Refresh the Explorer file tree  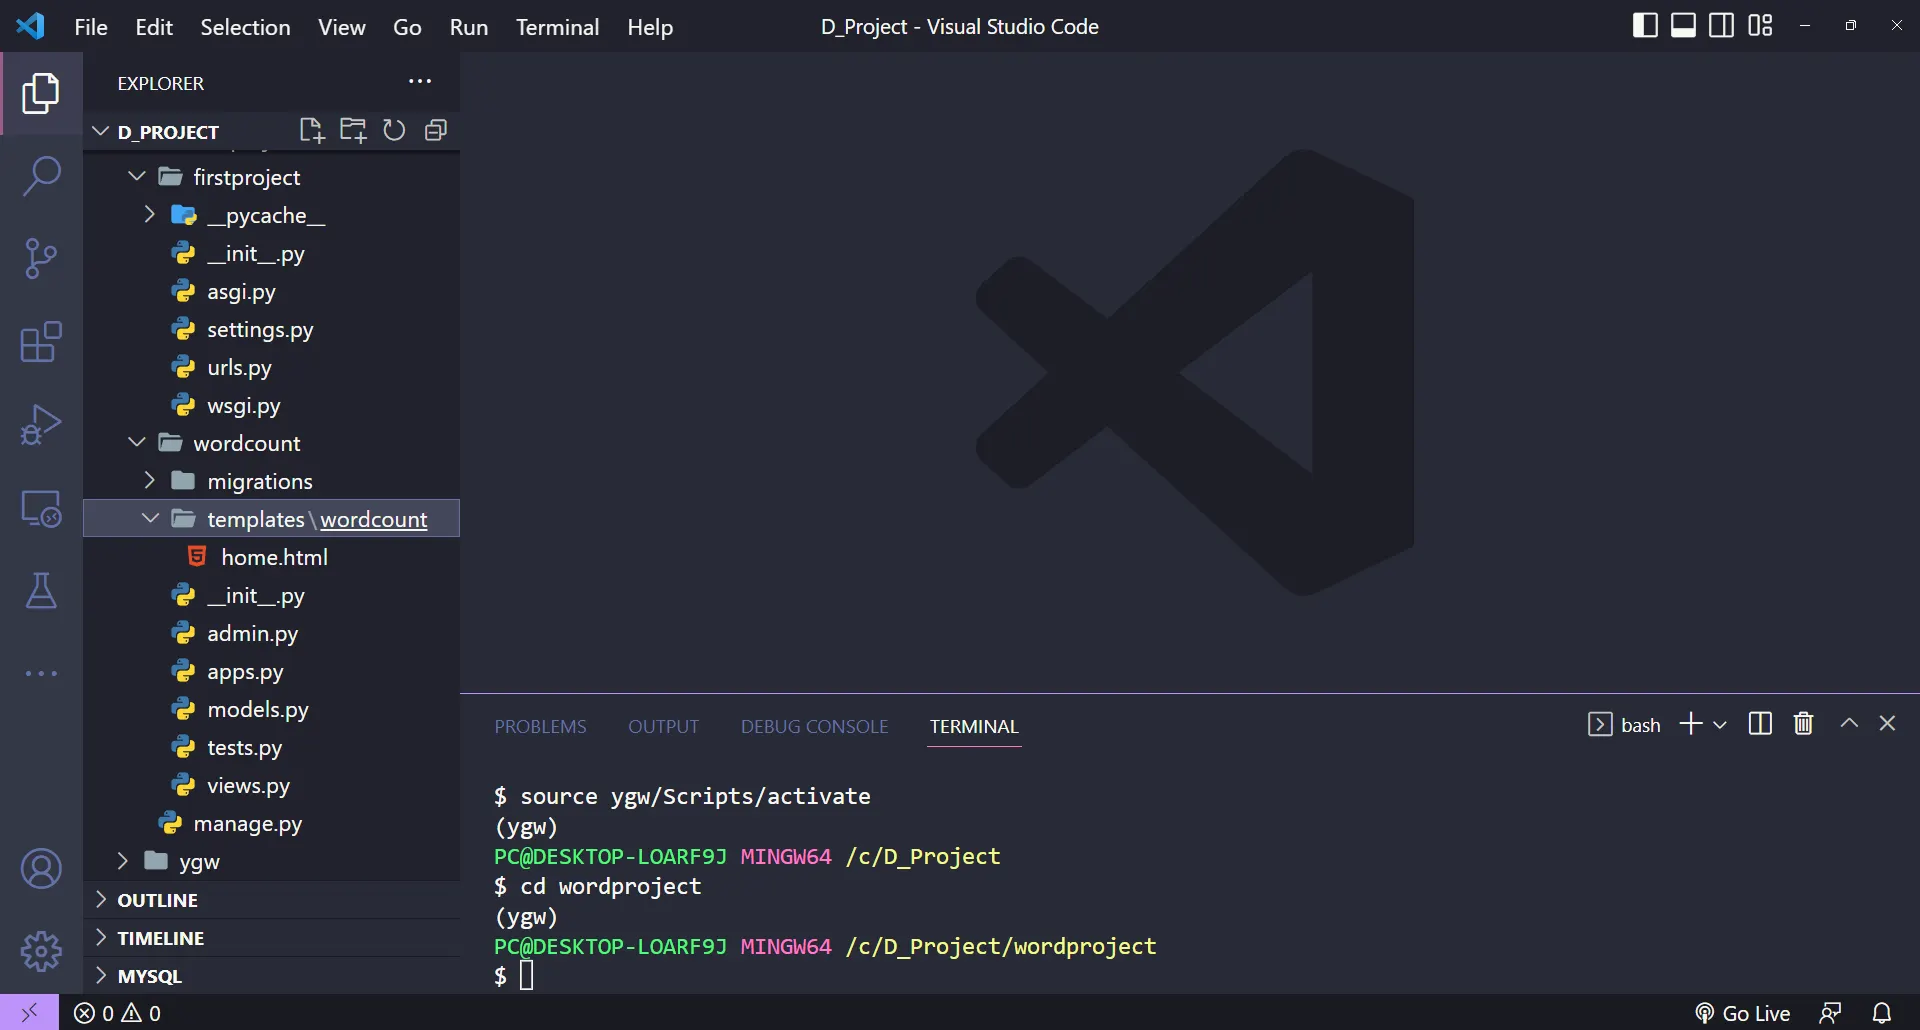tap(394, 131)
